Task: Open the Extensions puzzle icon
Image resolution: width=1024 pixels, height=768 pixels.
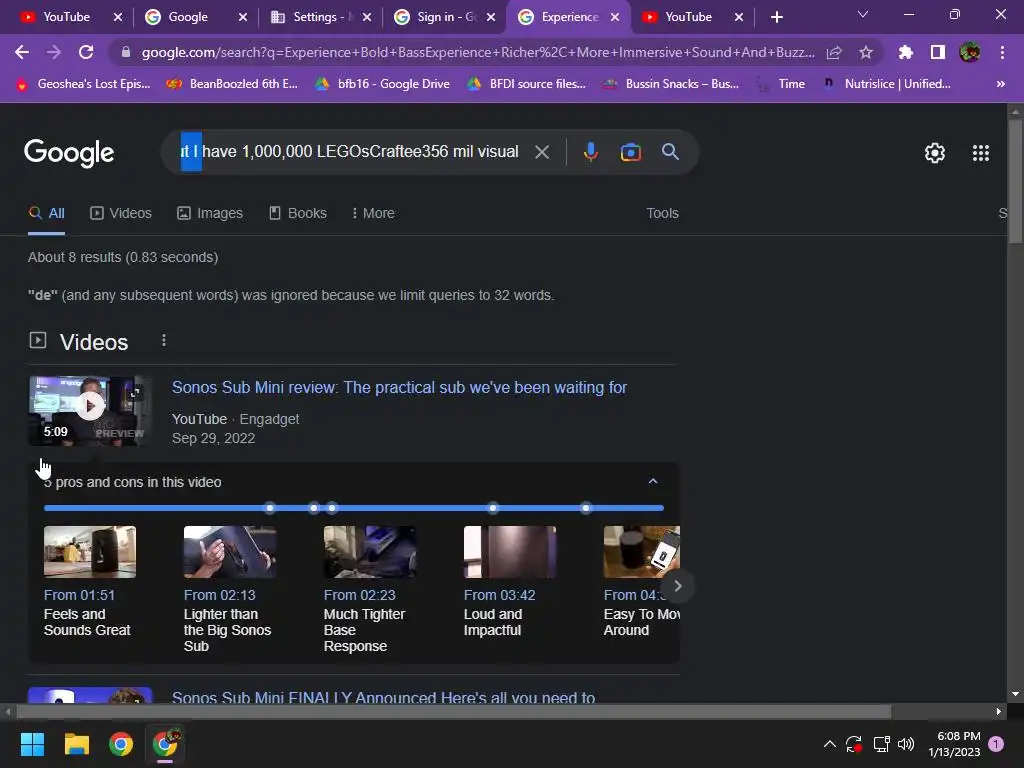Action: tap(905, 52)
